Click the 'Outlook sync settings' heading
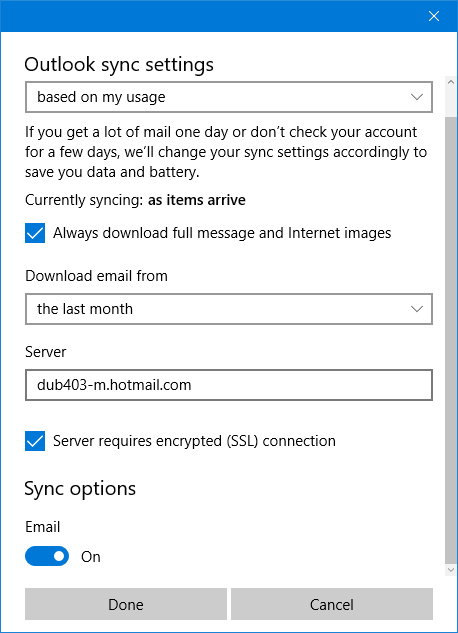Screen dimensions: 458x633 [x=119, y=65]
